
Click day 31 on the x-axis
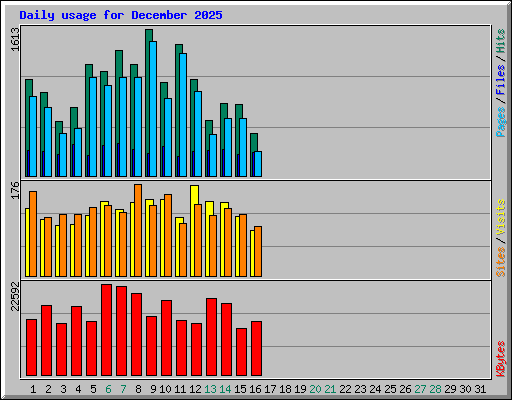(480, 389)
